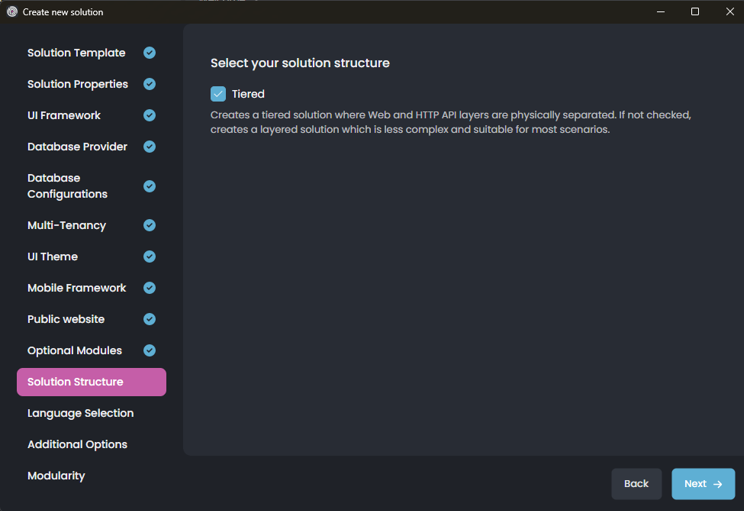Click the app icon in the title bar

click(x=12, y=12)
